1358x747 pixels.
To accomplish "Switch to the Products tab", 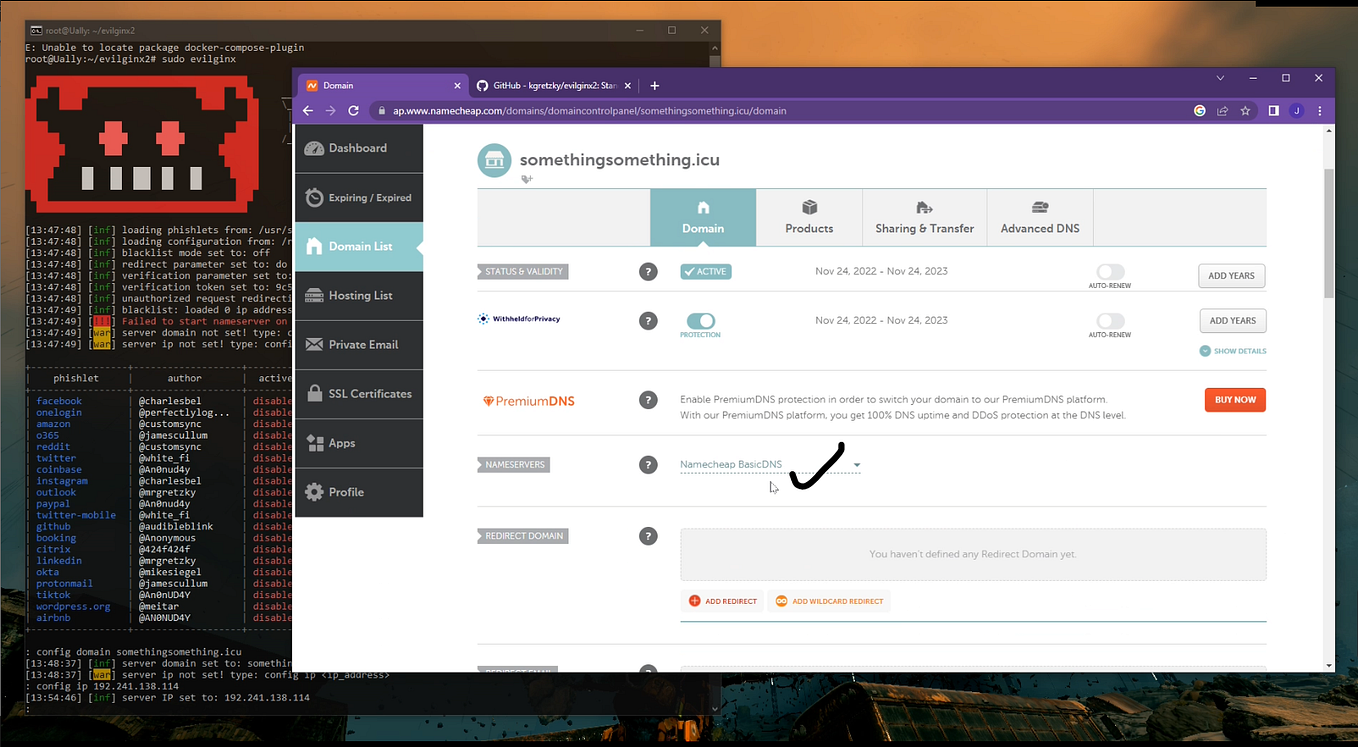I will [809, 217].
